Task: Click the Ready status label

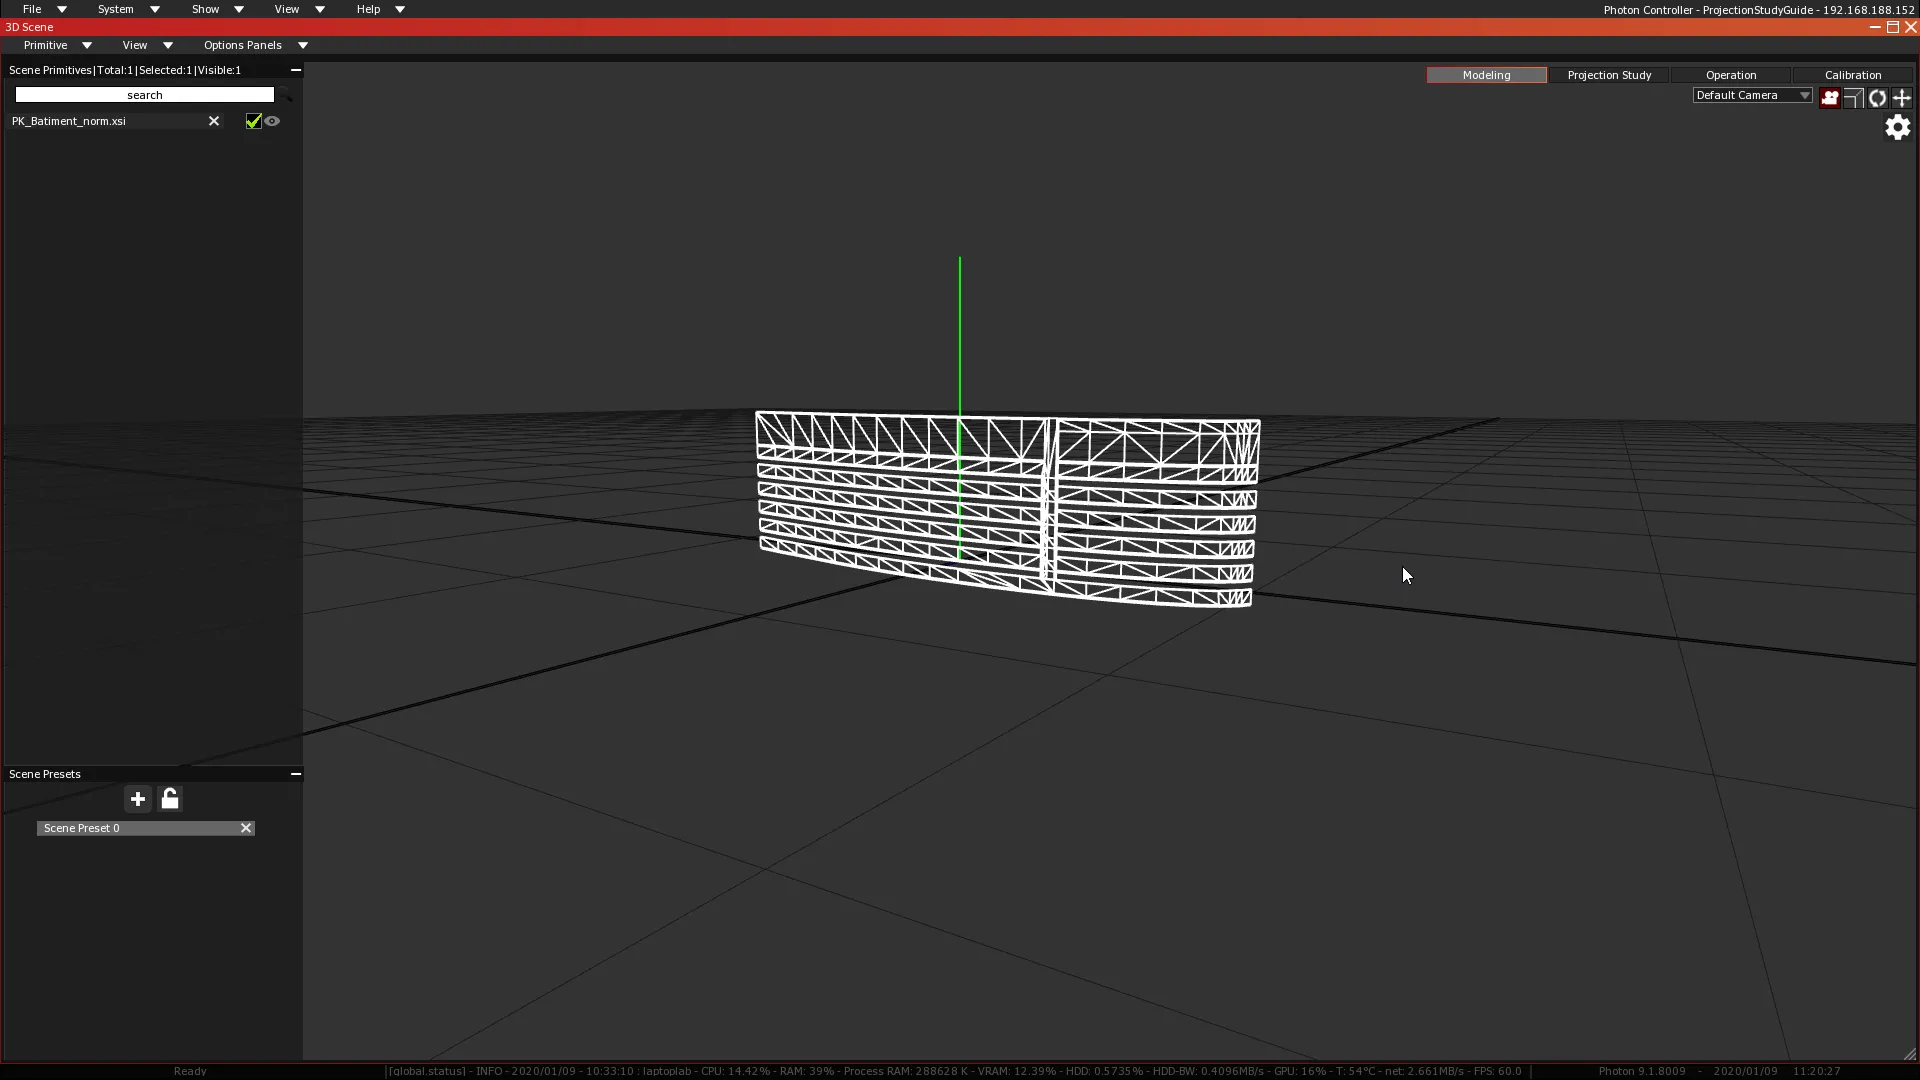Action: (190, 1071)
